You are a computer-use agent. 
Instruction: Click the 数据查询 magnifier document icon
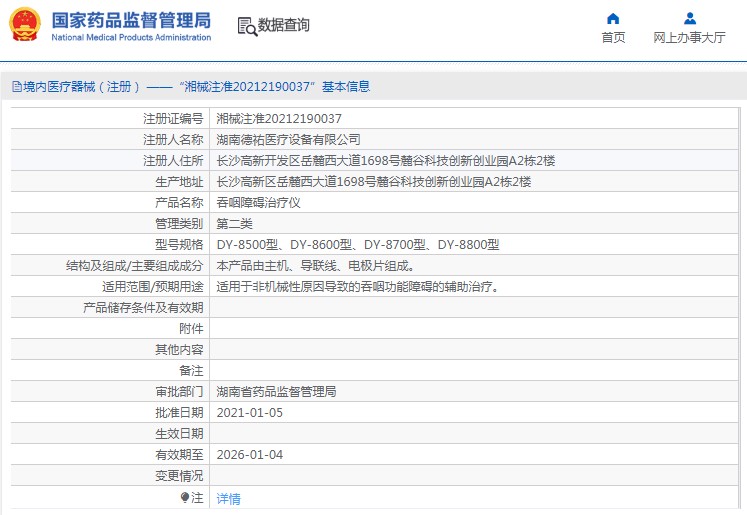(x=246, y=26)
